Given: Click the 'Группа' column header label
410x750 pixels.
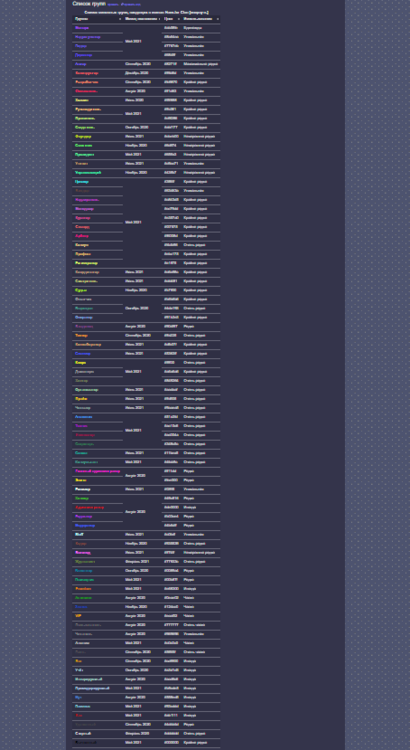Looking at the screenshot, I should point(81,19).
